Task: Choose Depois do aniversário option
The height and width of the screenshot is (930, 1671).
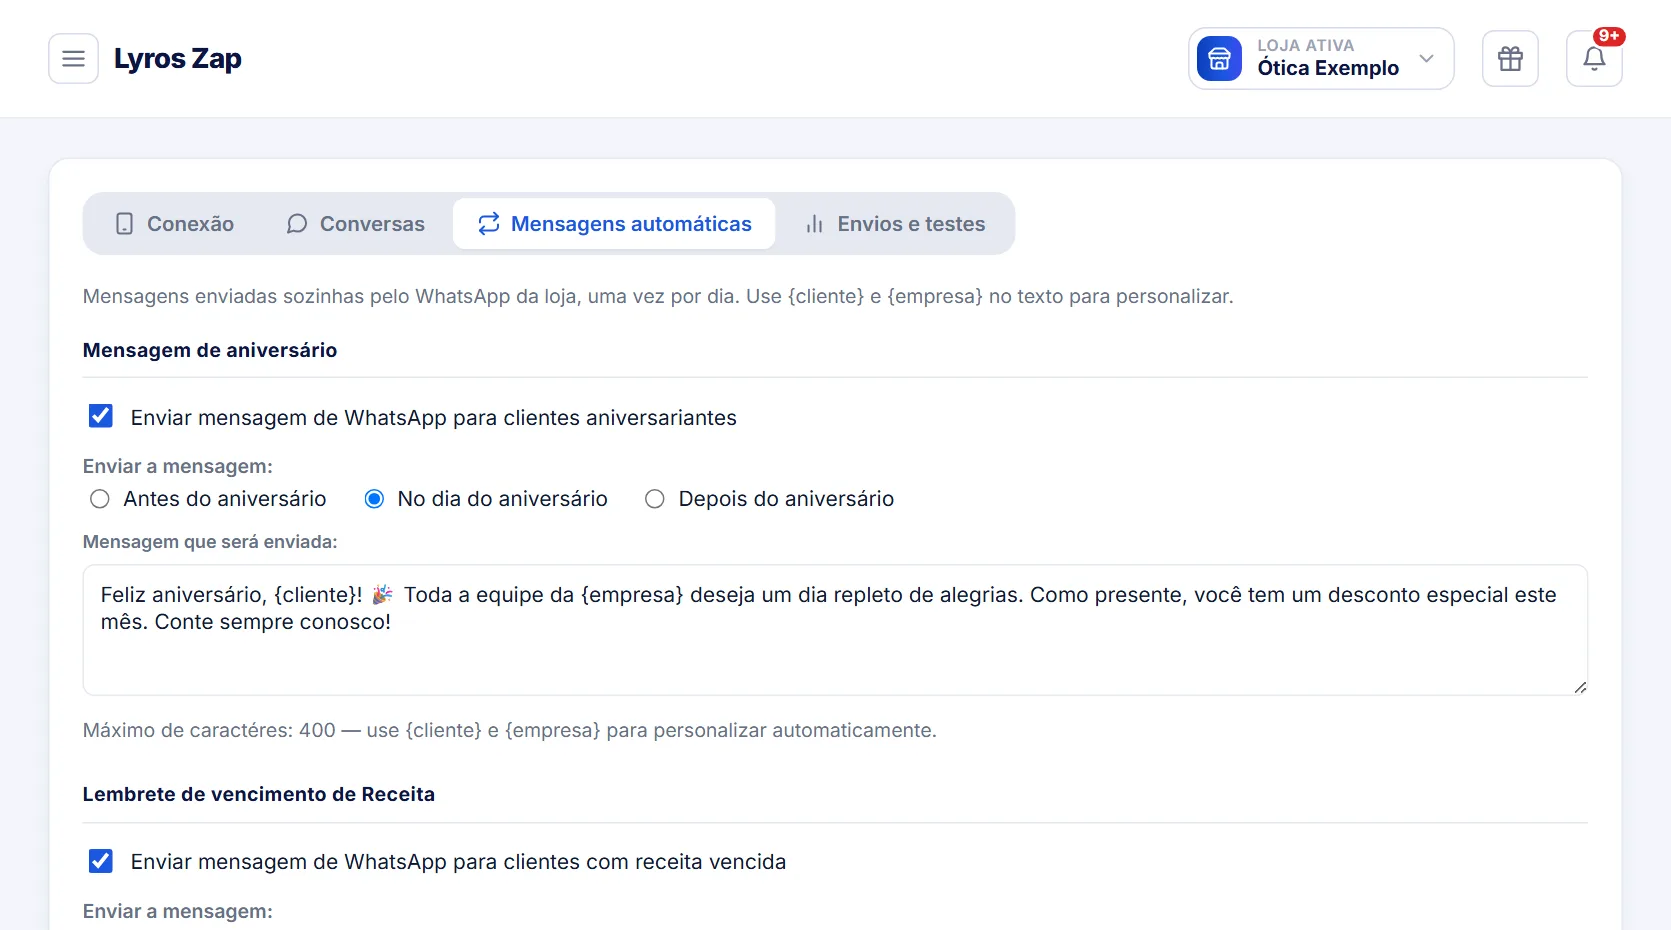Action: click(x=655, y=499)
